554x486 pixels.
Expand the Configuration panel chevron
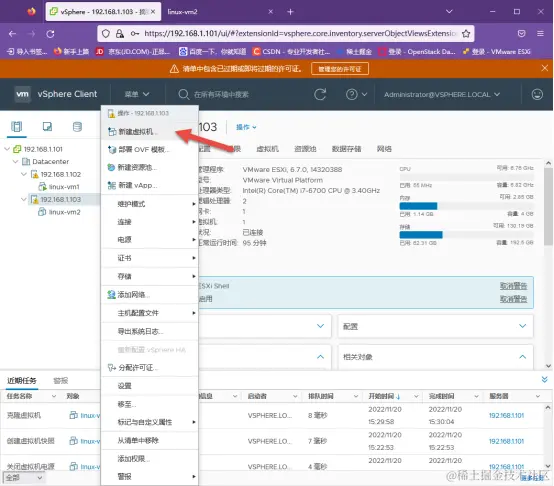[523, 326]
